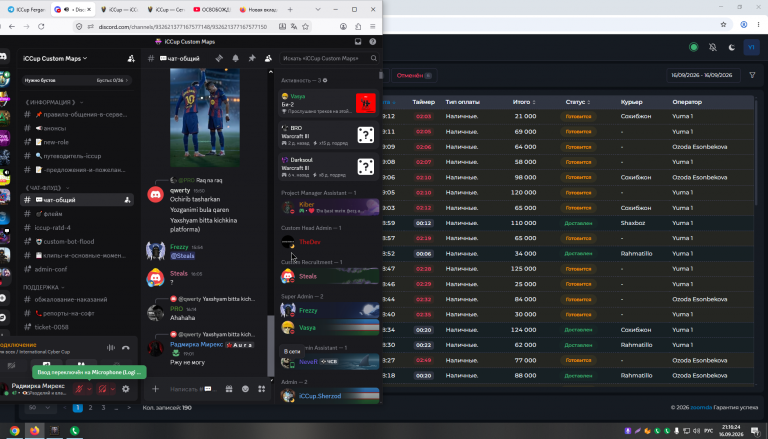Sort orders table by Итого column
The height and width of the screenshot is (439, 768).
click(x=524, y=102)
